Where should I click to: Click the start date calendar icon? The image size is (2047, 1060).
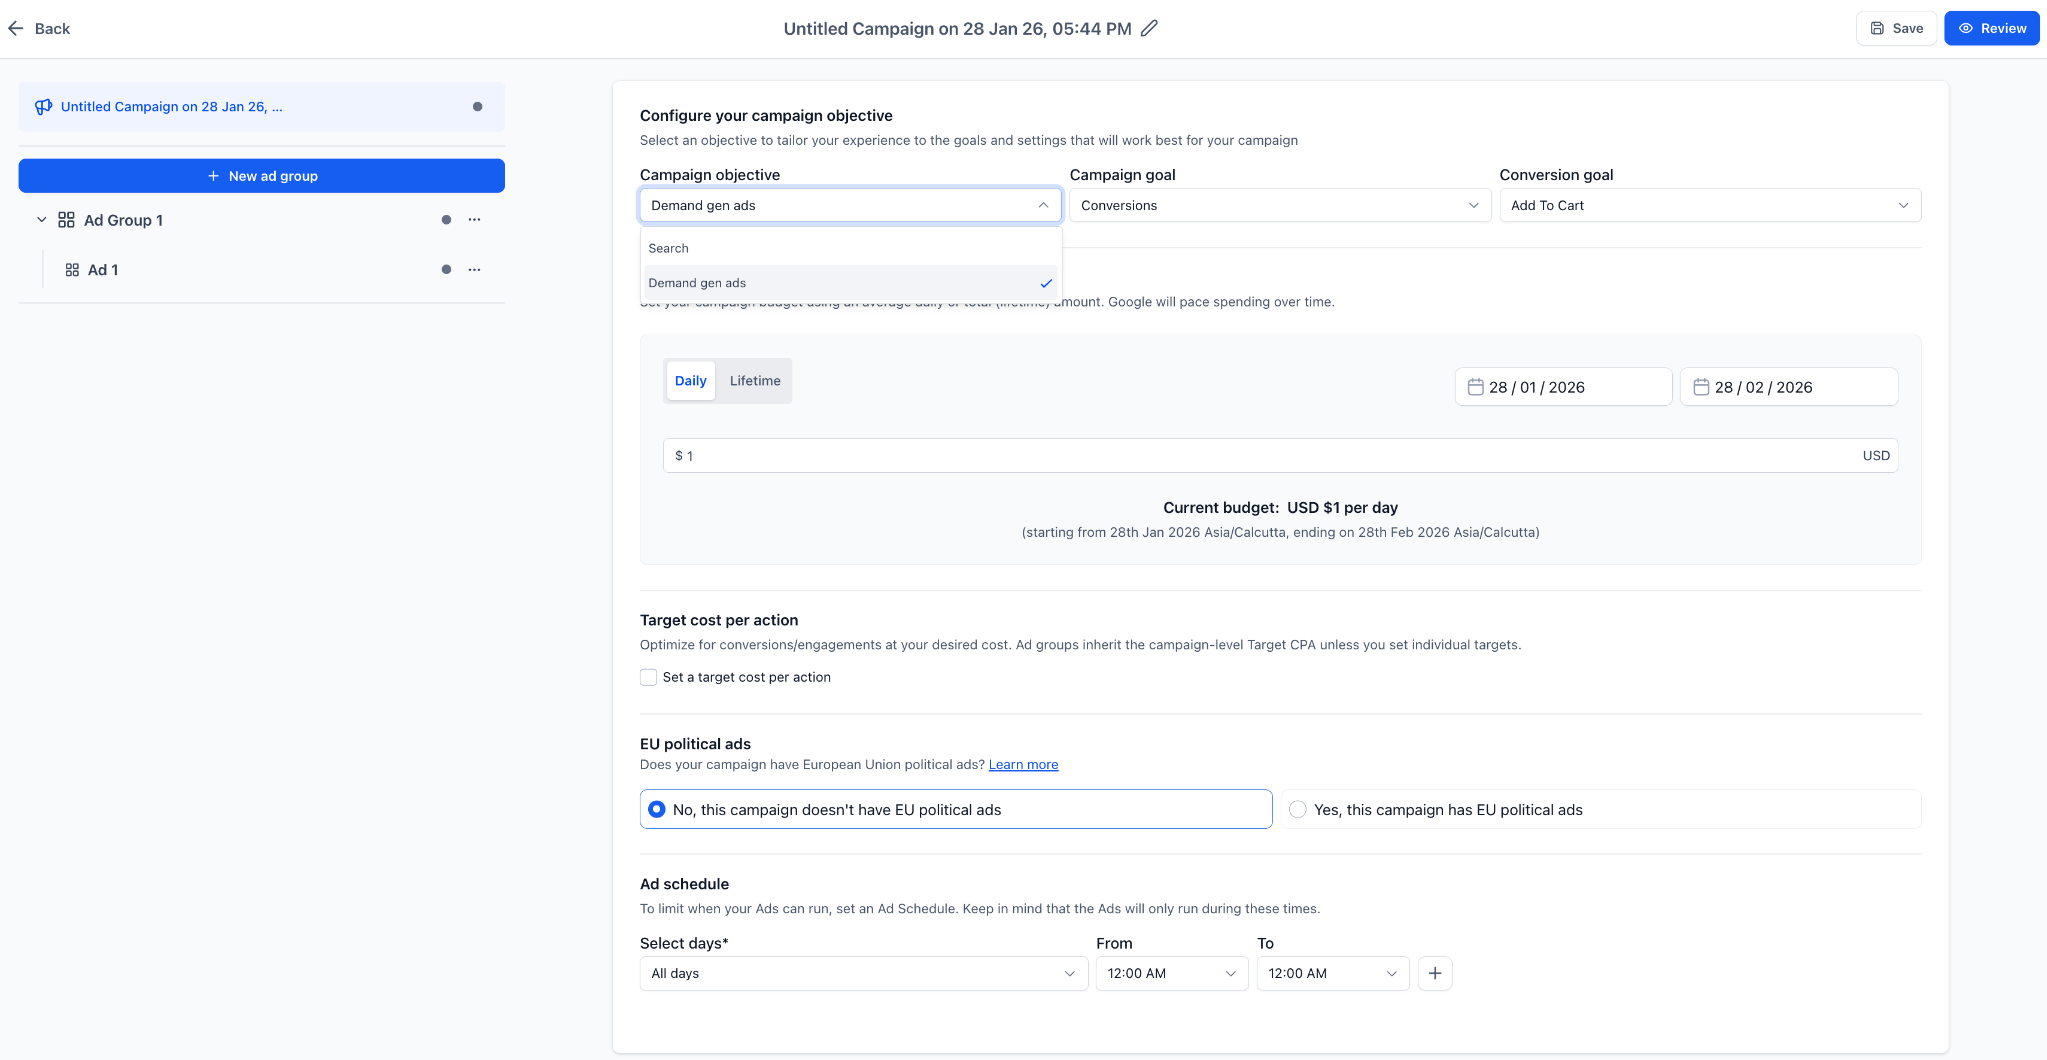[x=1475, y=387]
